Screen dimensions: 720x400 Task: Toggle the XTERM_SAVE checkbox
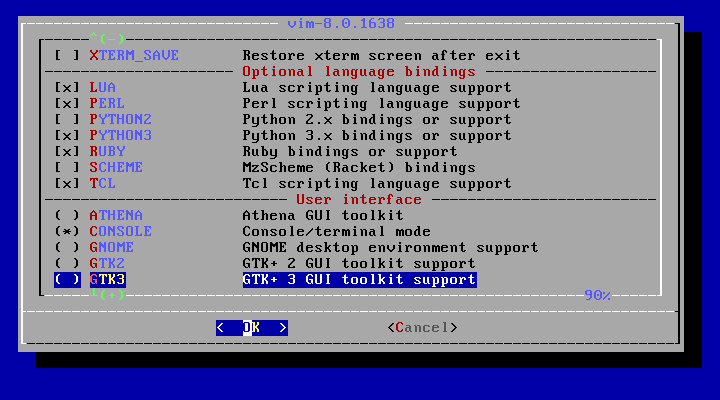point(67,56)
